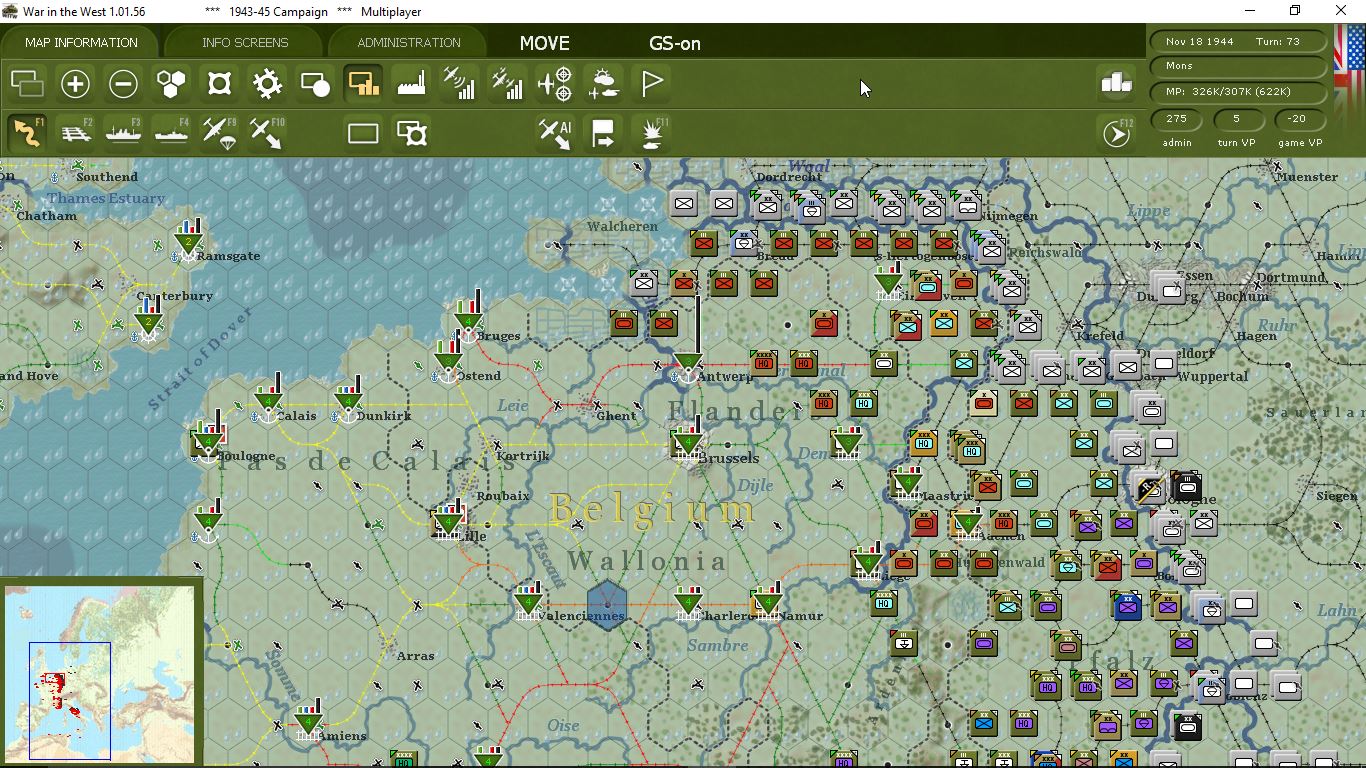Screen dimensions: 1366x768
Task: Click the MOVE mode label
Action: pyautogui.click(x=545, y=43)
